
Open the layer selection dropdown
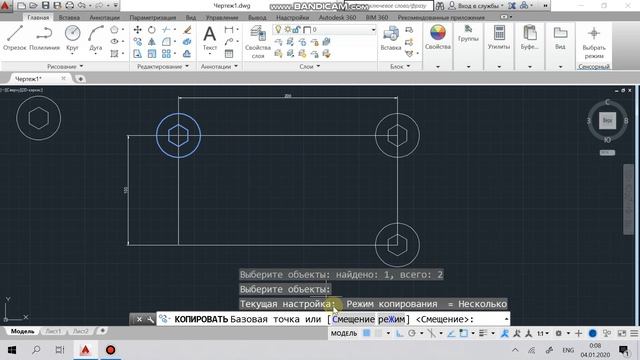[373, 30]
